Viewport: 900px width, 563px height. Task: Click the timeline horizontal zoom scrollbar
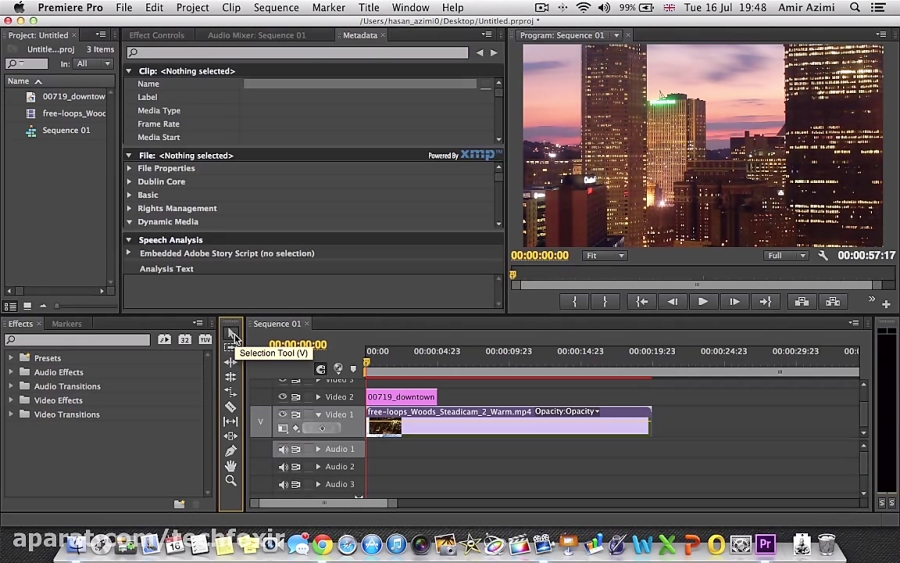324,503
